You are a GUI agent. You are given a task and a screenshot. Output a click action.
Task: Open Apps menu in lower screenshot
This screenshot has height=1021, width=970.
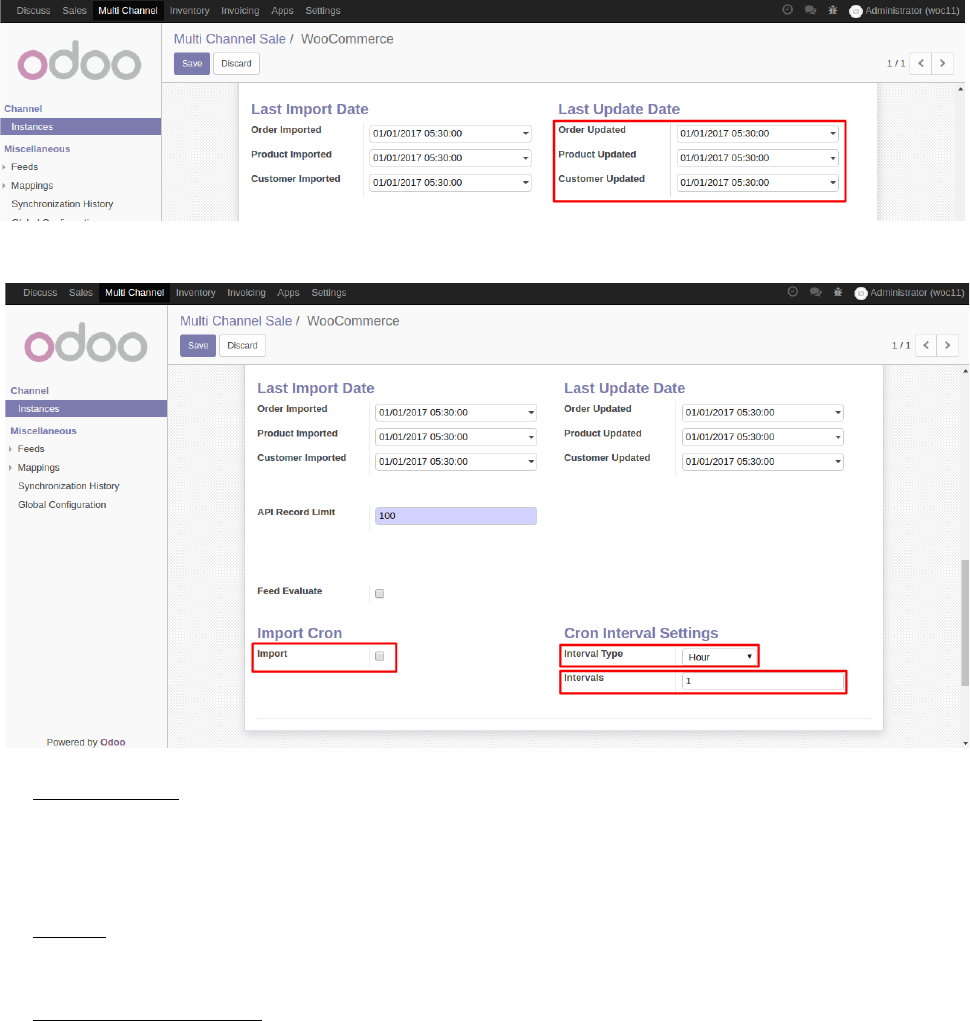pyautogui.click(x=288, y=293)
